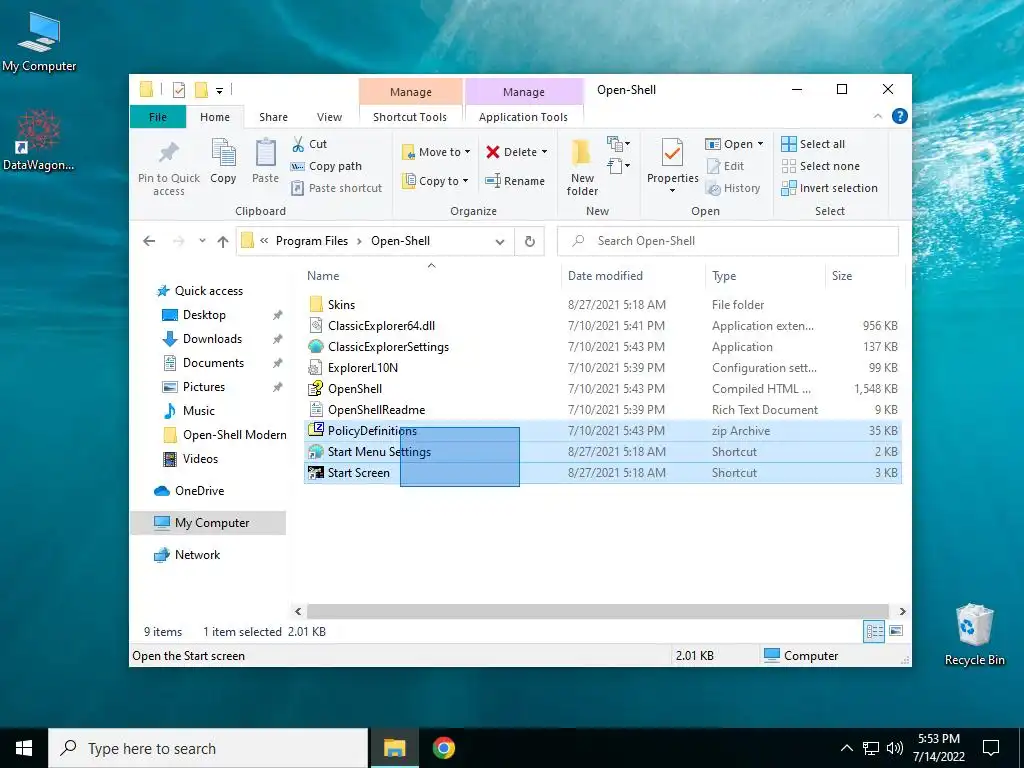Image resolution: width=1024 pixels, height=768 pixels.
Task: Open Desktop in the navigation pane
Action: (204, 315)
